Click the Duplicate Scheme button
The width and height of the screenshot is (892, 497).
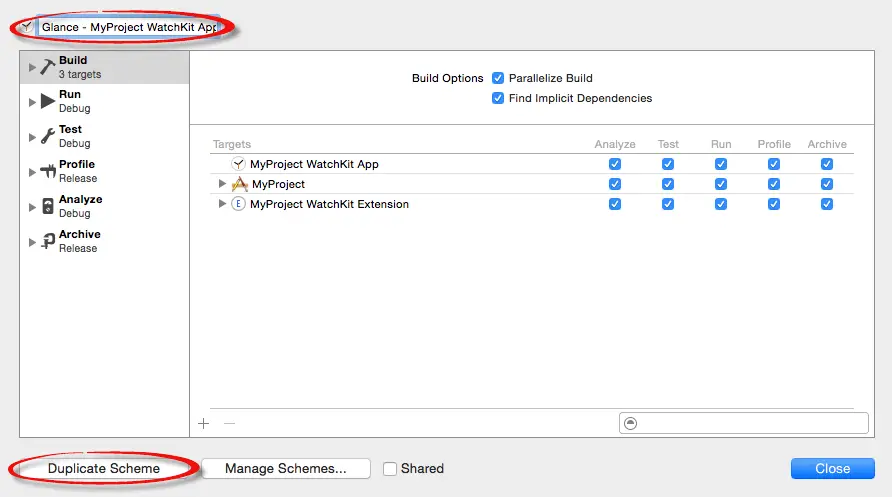[x=104, y=468]
